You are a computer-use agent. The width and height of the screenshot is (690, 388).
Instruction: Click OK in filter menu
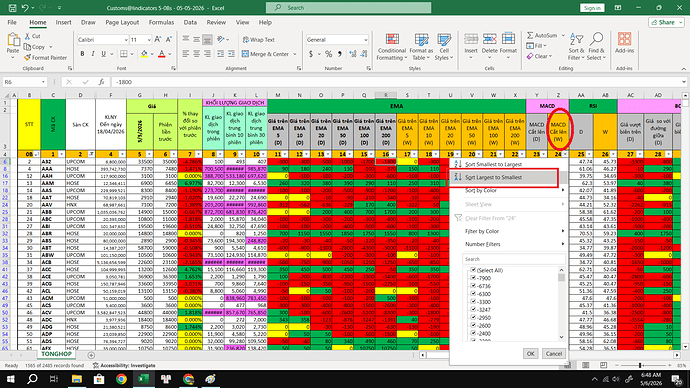point(530,353)
